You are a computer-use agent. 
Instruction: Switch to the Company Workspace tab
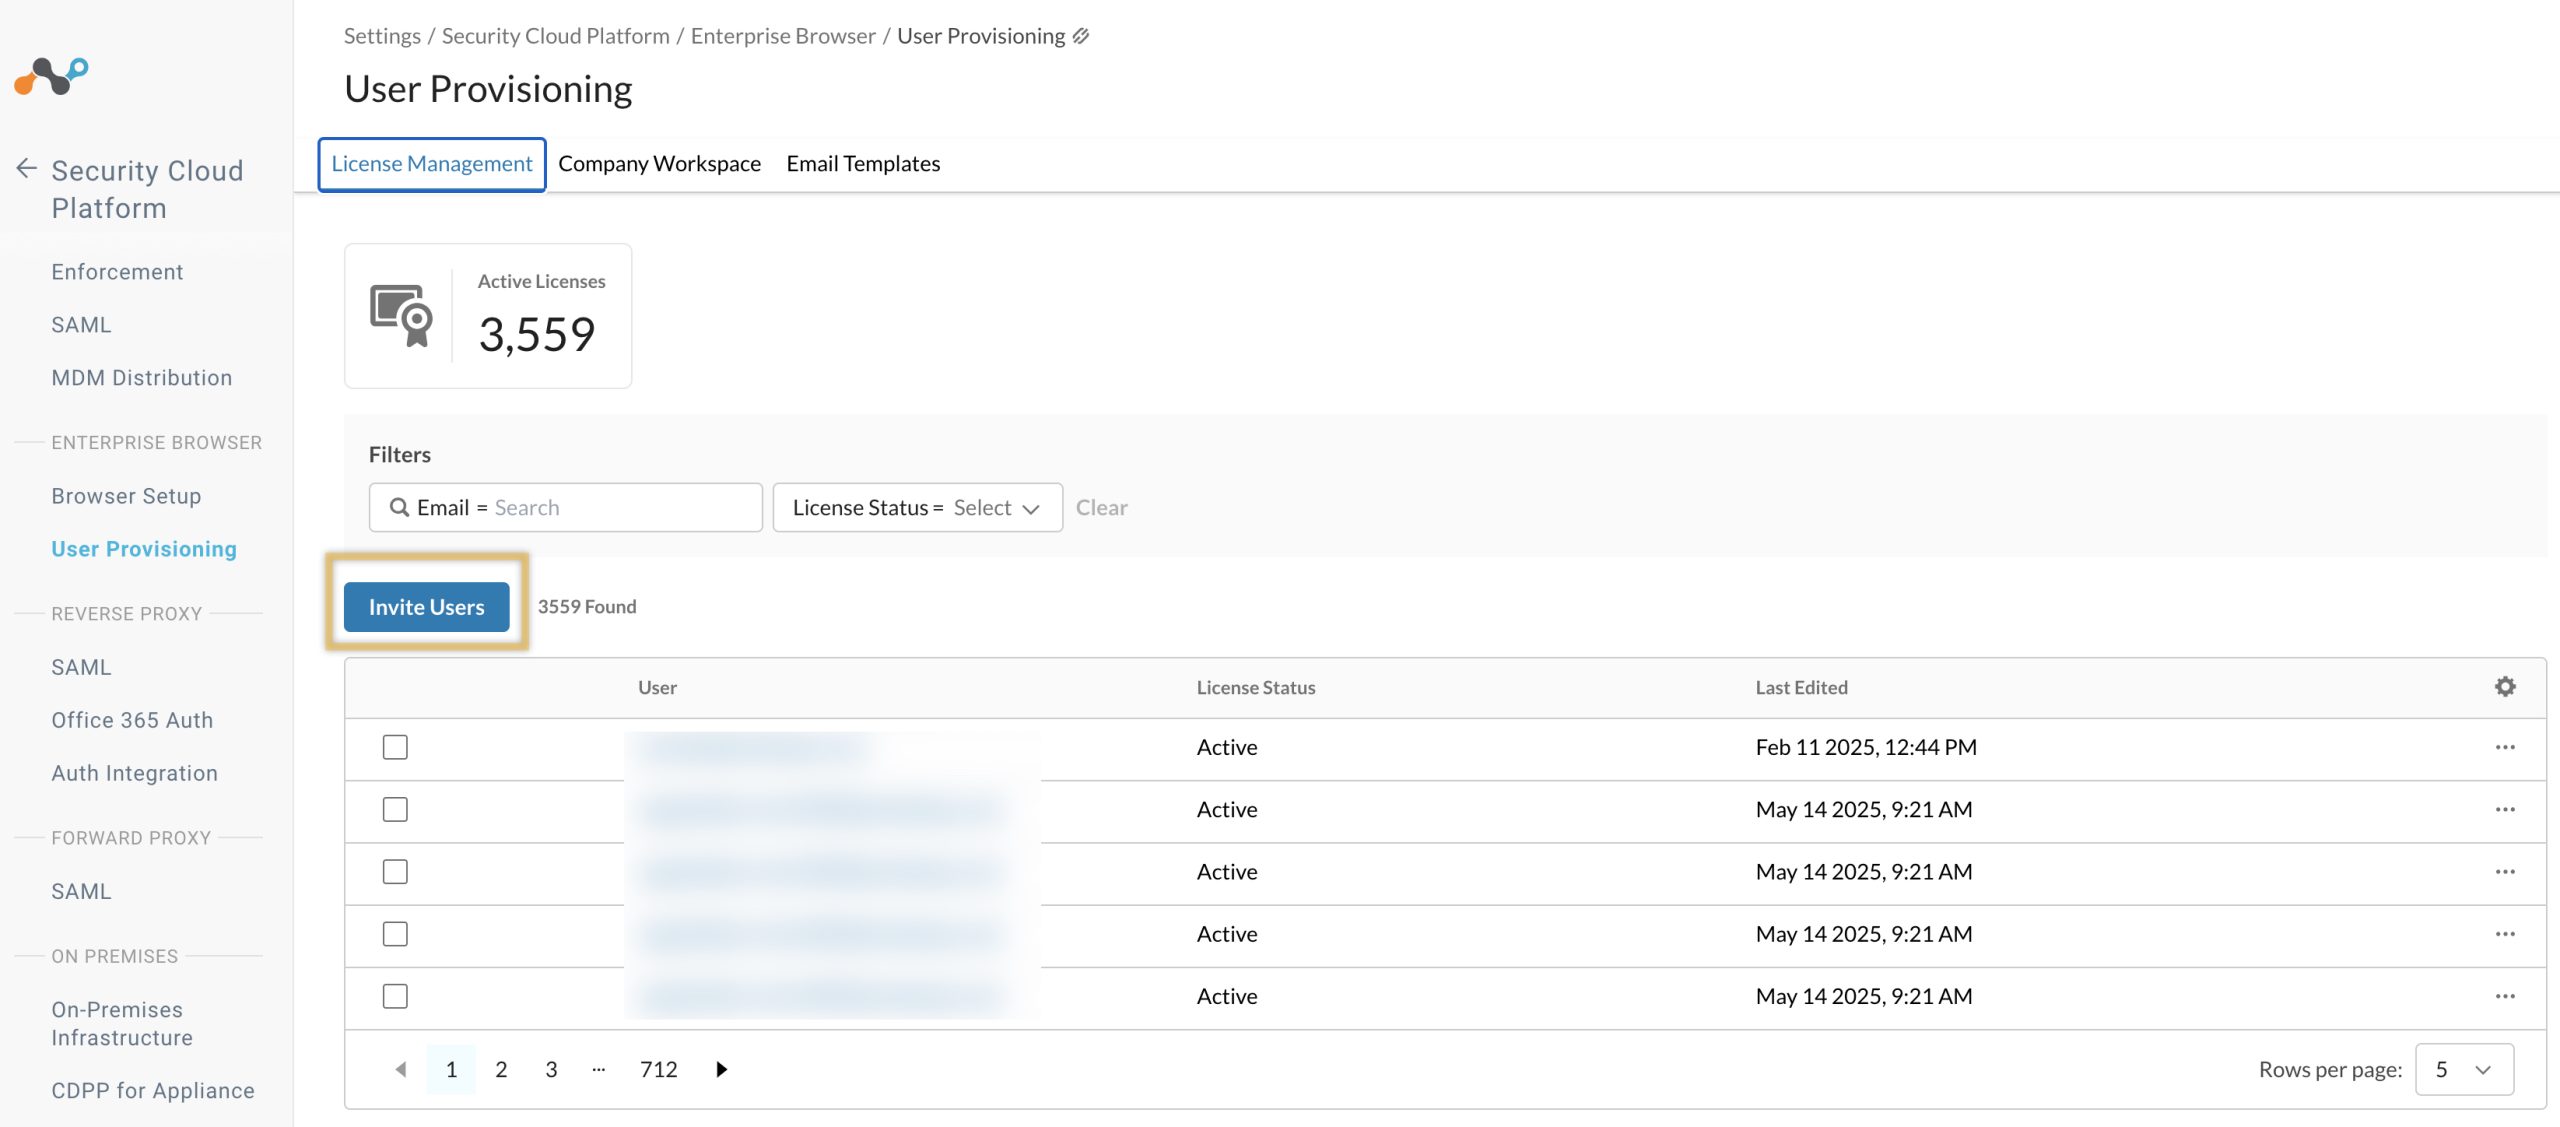click(659, 163)
